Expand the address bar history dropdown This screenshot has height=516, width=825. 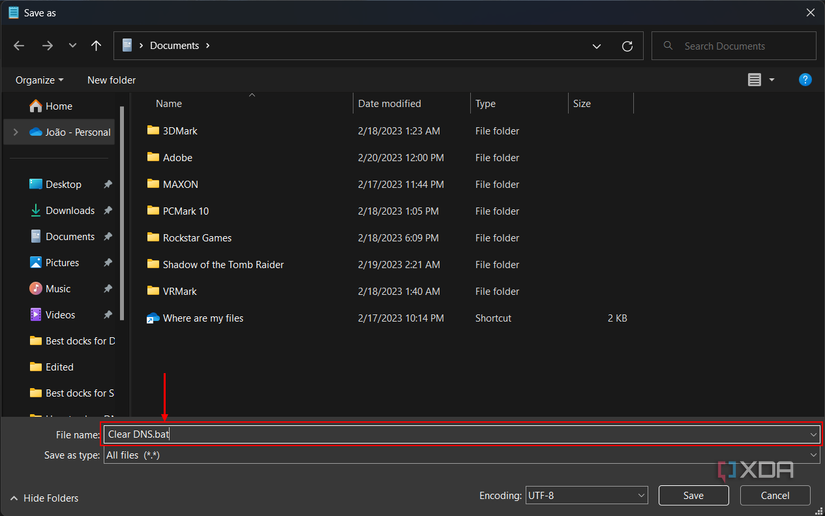(596, 46)
